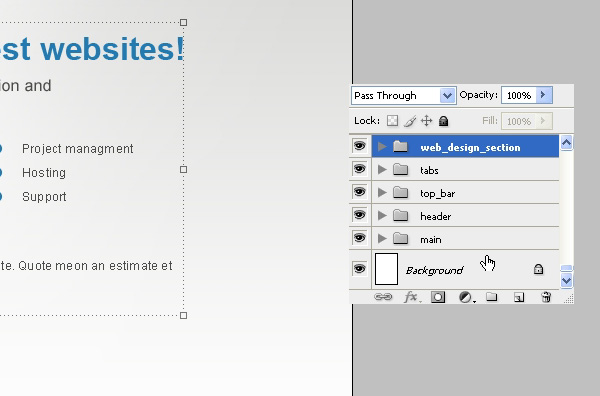Lock all with padlock icon
Image resolution: width=600 pixels, height=396 pixels.
coord(443,121)
